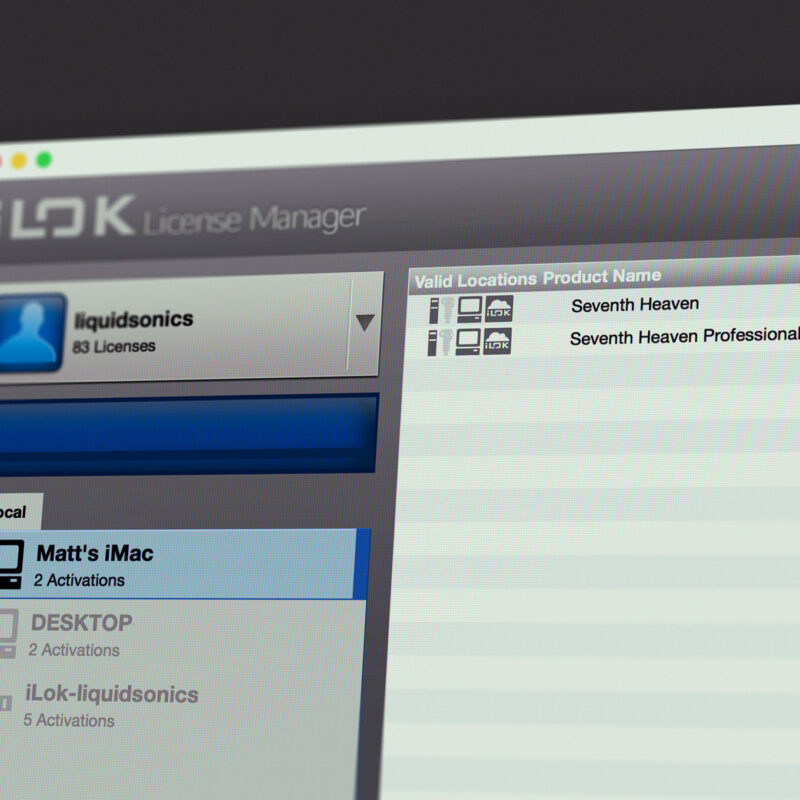
Task: Select the Seventh Heaven license name
Action: (x=635, y=305)
